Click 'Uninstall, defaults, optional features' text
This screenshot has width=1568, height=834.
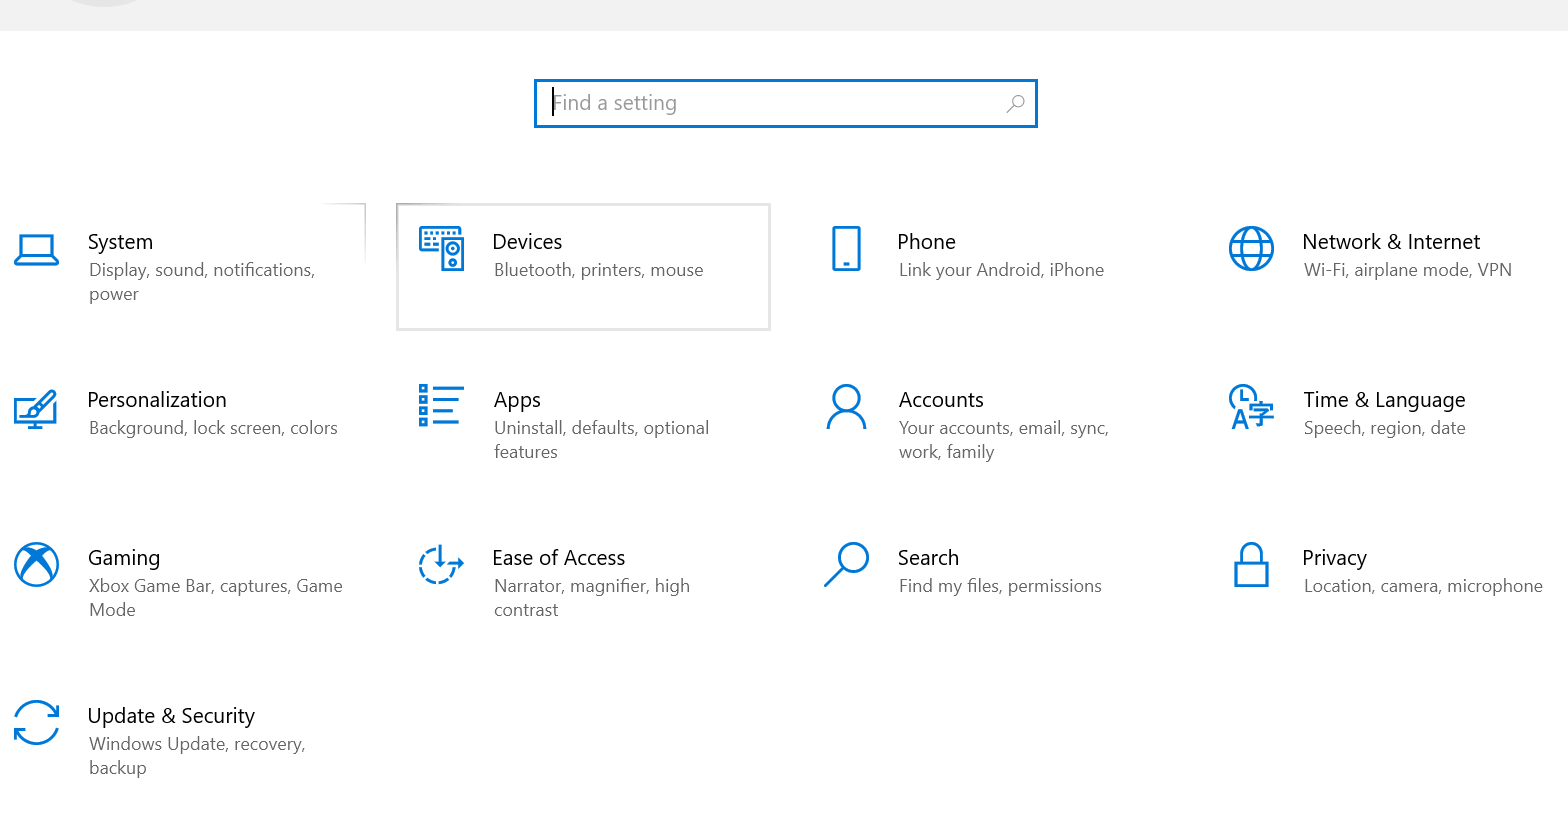[x=601, y=440]
